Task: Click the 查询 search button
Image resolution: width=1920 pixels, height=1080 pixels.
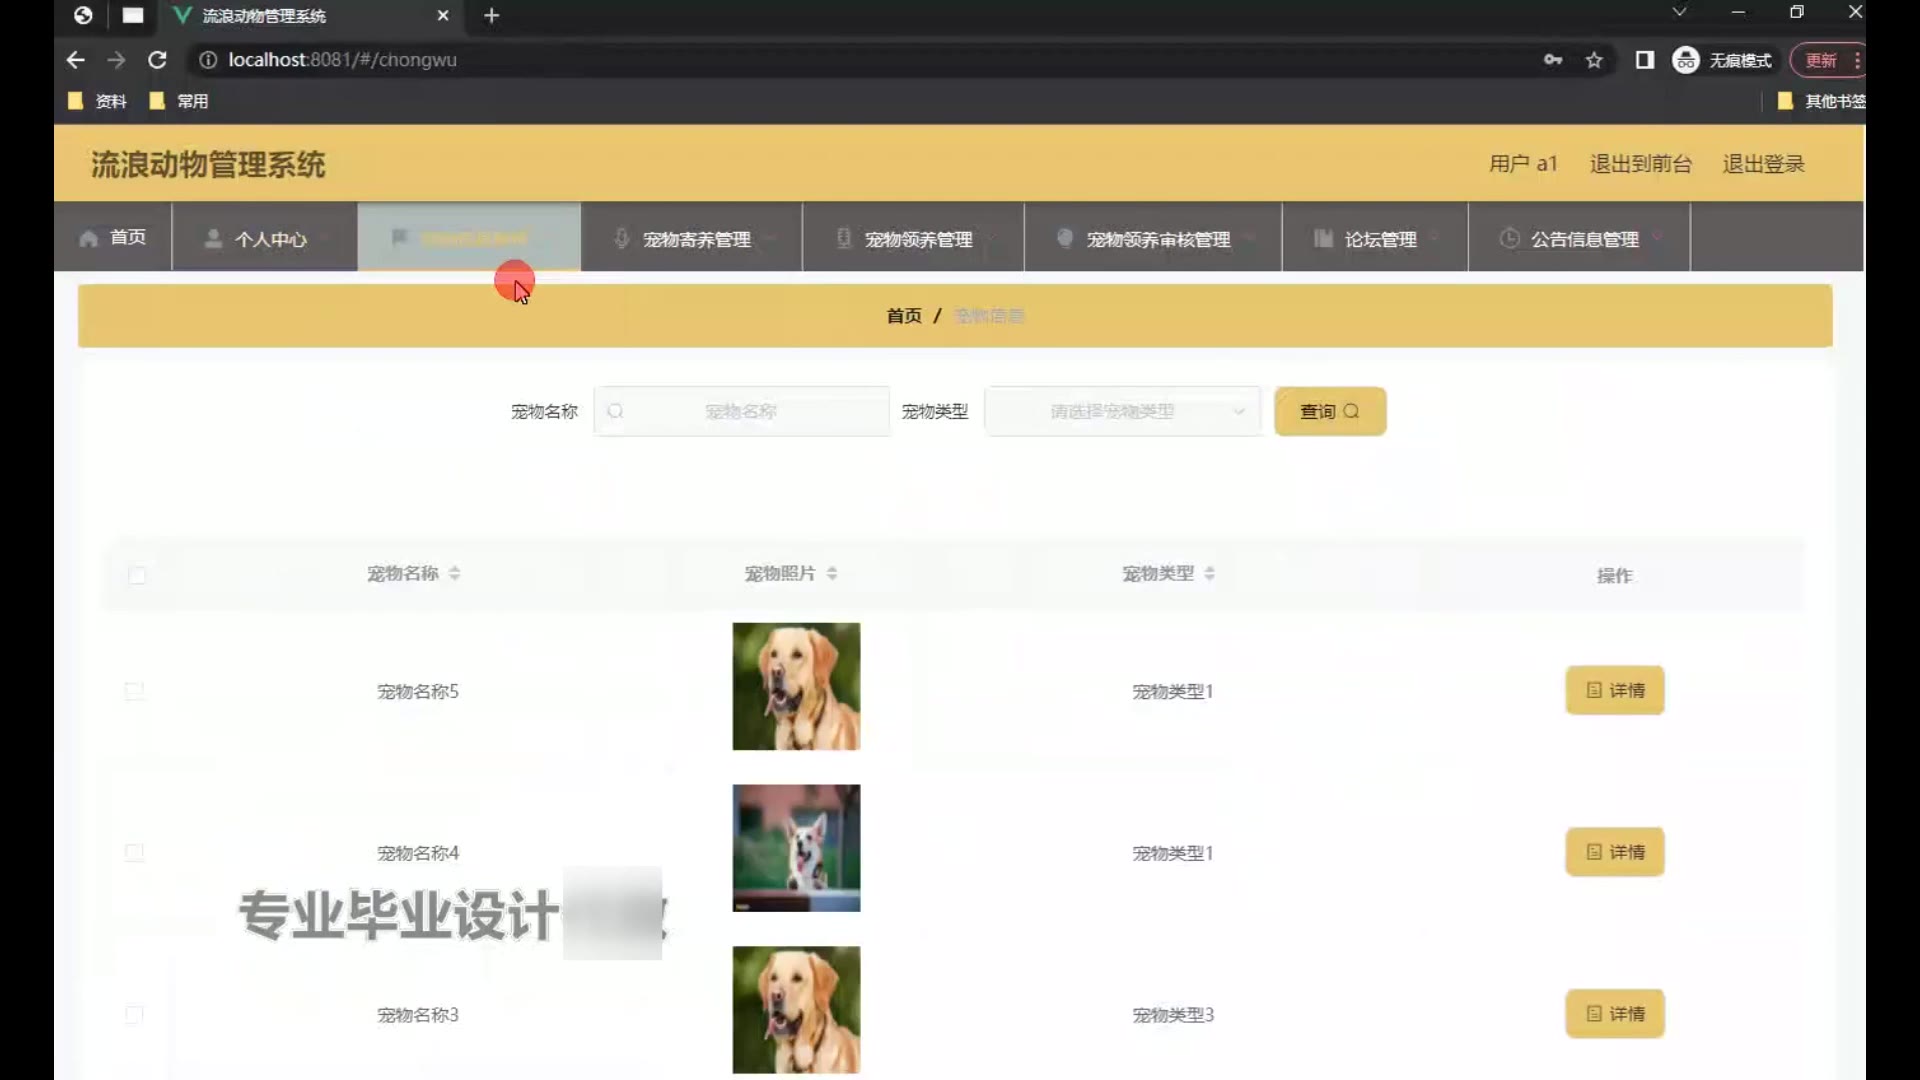Action: pos(1329,411)
